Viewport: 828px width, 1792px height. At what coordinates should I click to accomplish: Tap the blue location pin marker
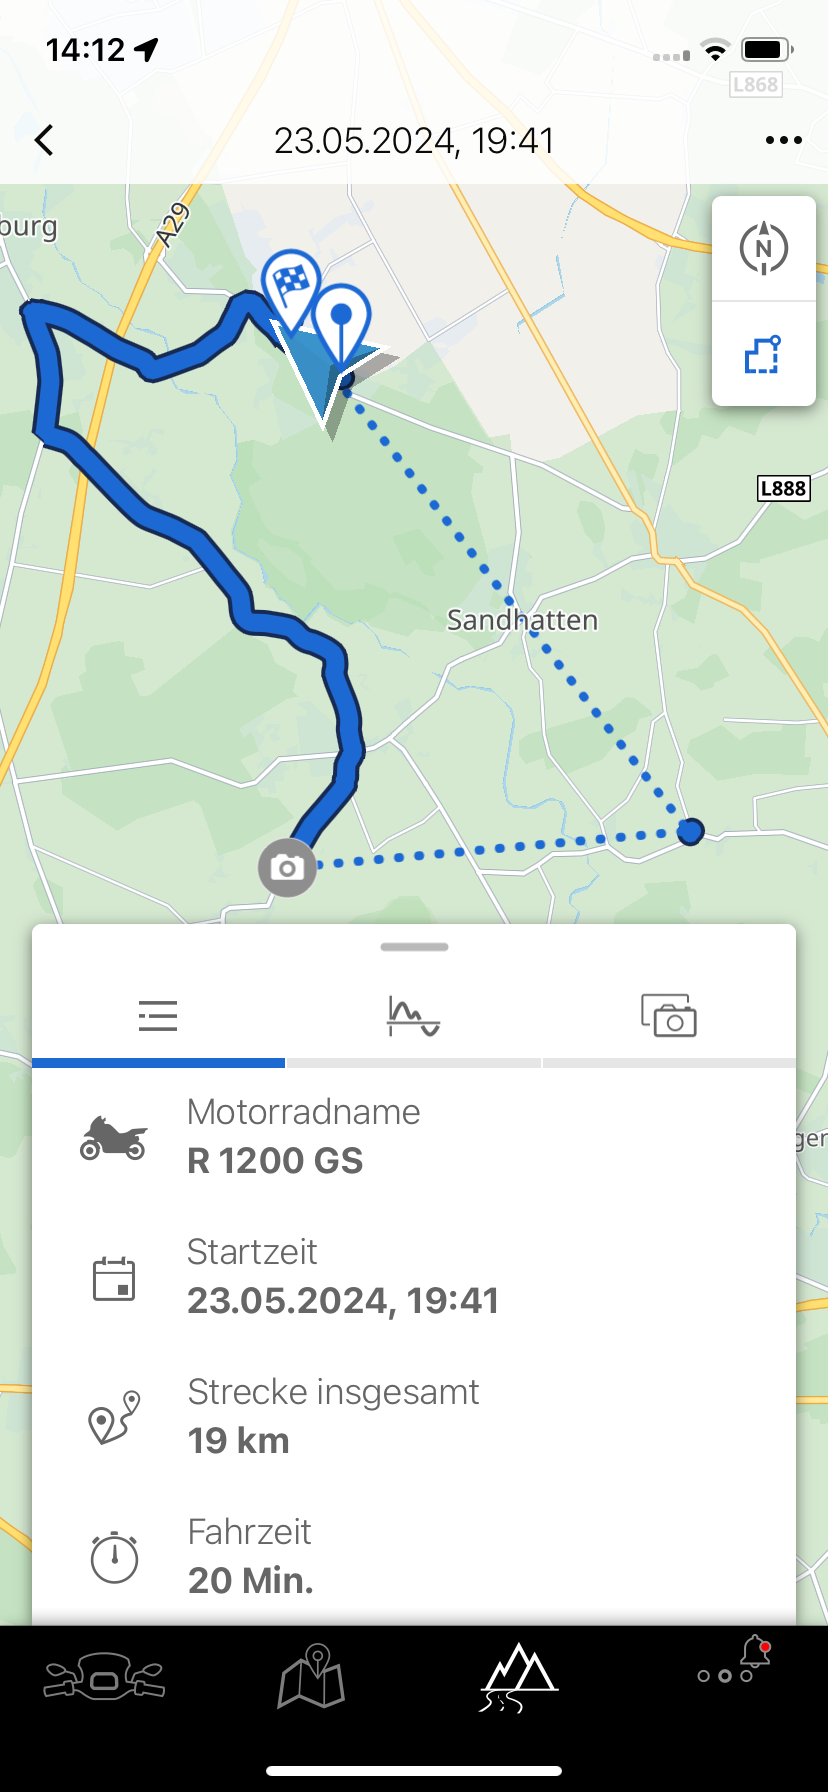(x=342, y=316)
